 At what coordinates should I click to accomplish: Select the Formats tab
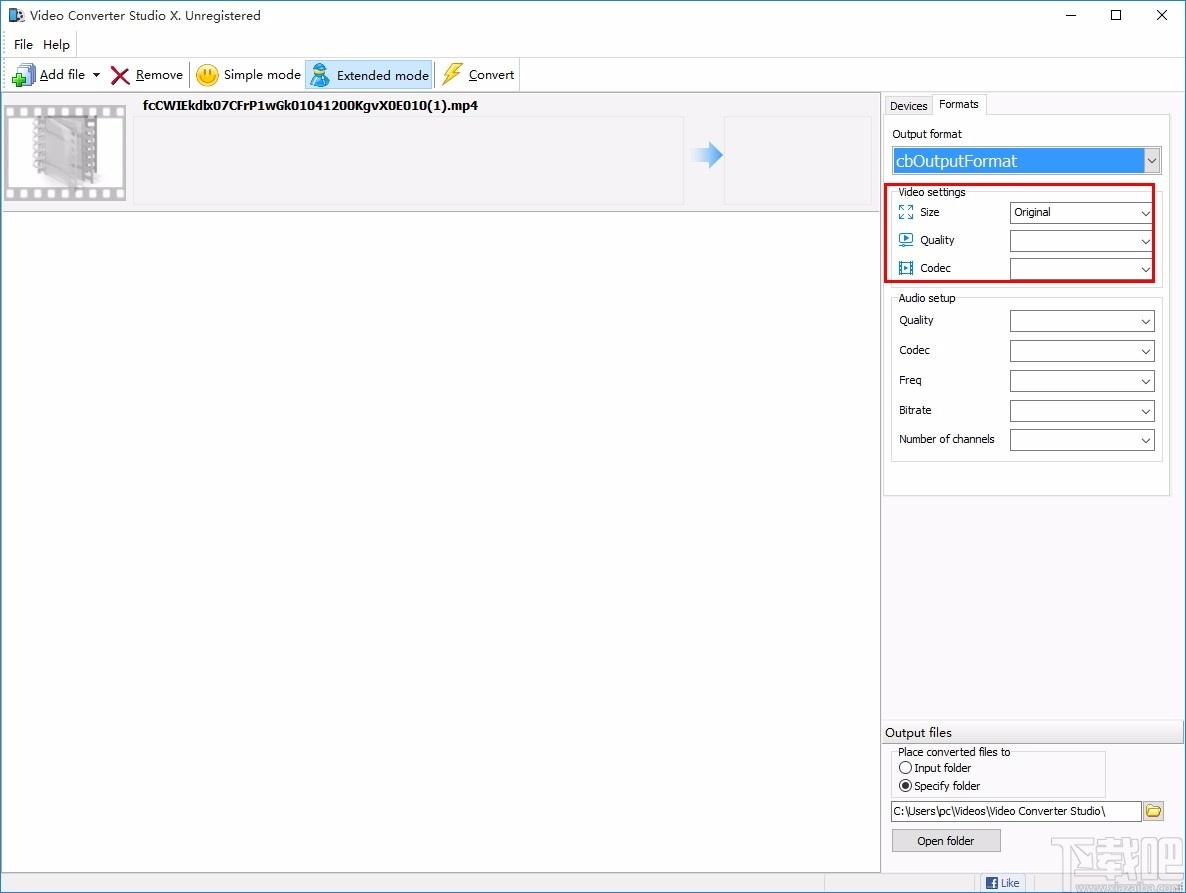pos(958,104)
